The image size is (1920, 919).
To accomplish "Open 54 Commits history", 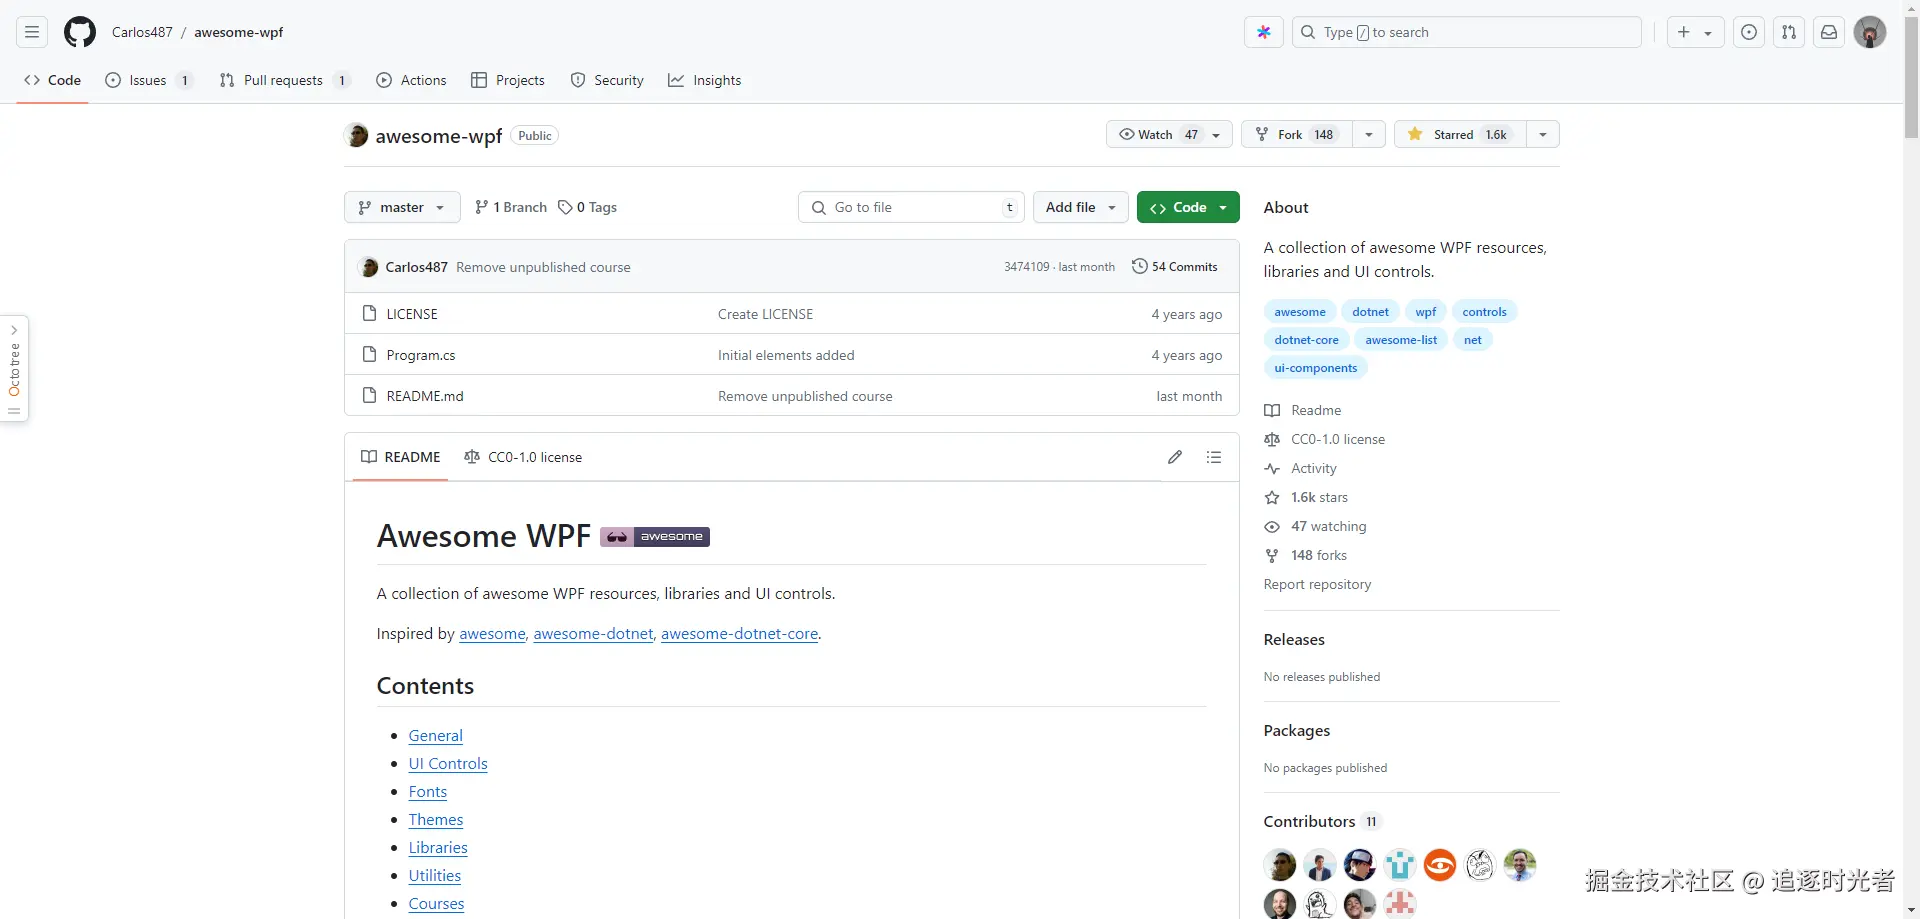I will point(1175,267).
